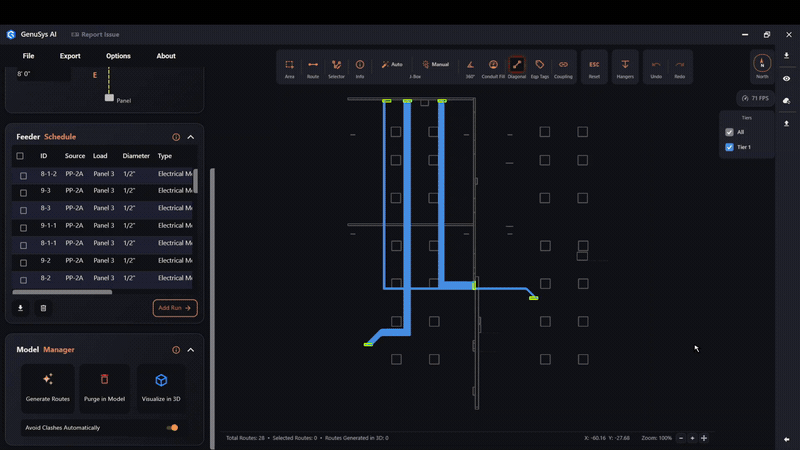Sort by the Diameter column header
The image size is (800, 450).
136,156
